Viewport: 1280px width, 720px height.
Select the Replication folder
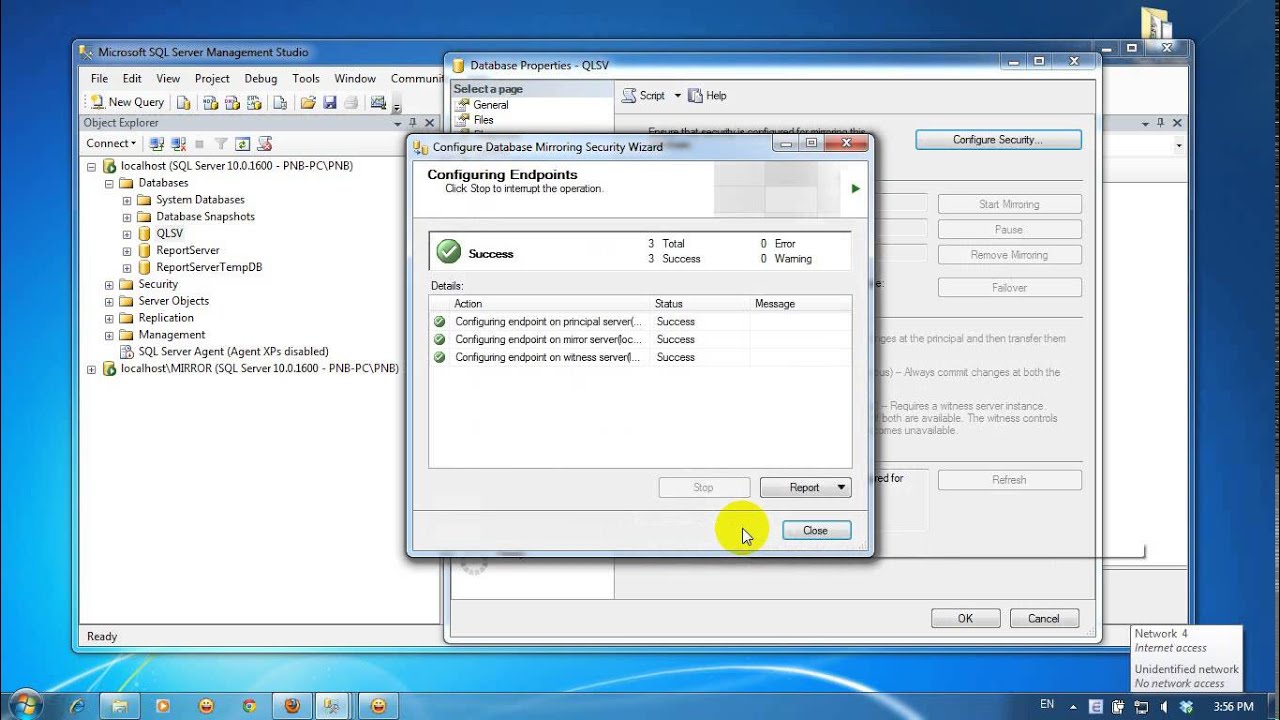[x=166, y=318]
